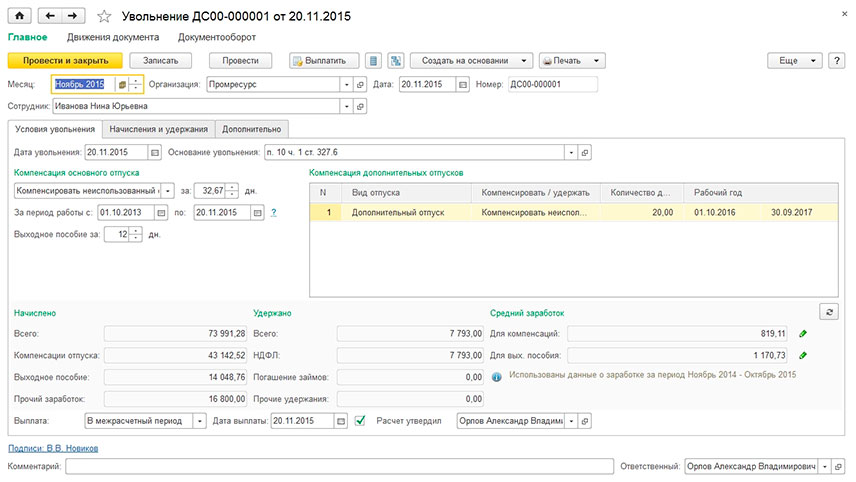Open the Сотрудник card with its open icon
The image size is (856, 482).
360,106
